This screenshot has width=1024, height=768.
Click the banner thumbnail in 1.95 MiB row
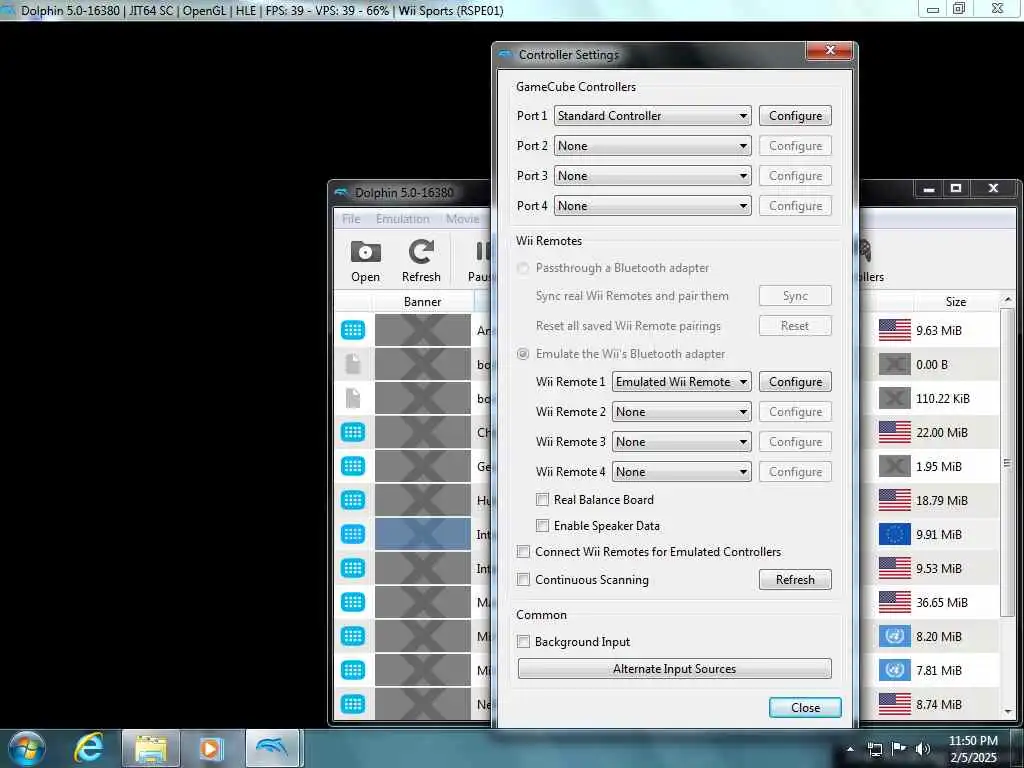(x=423, y=466)
